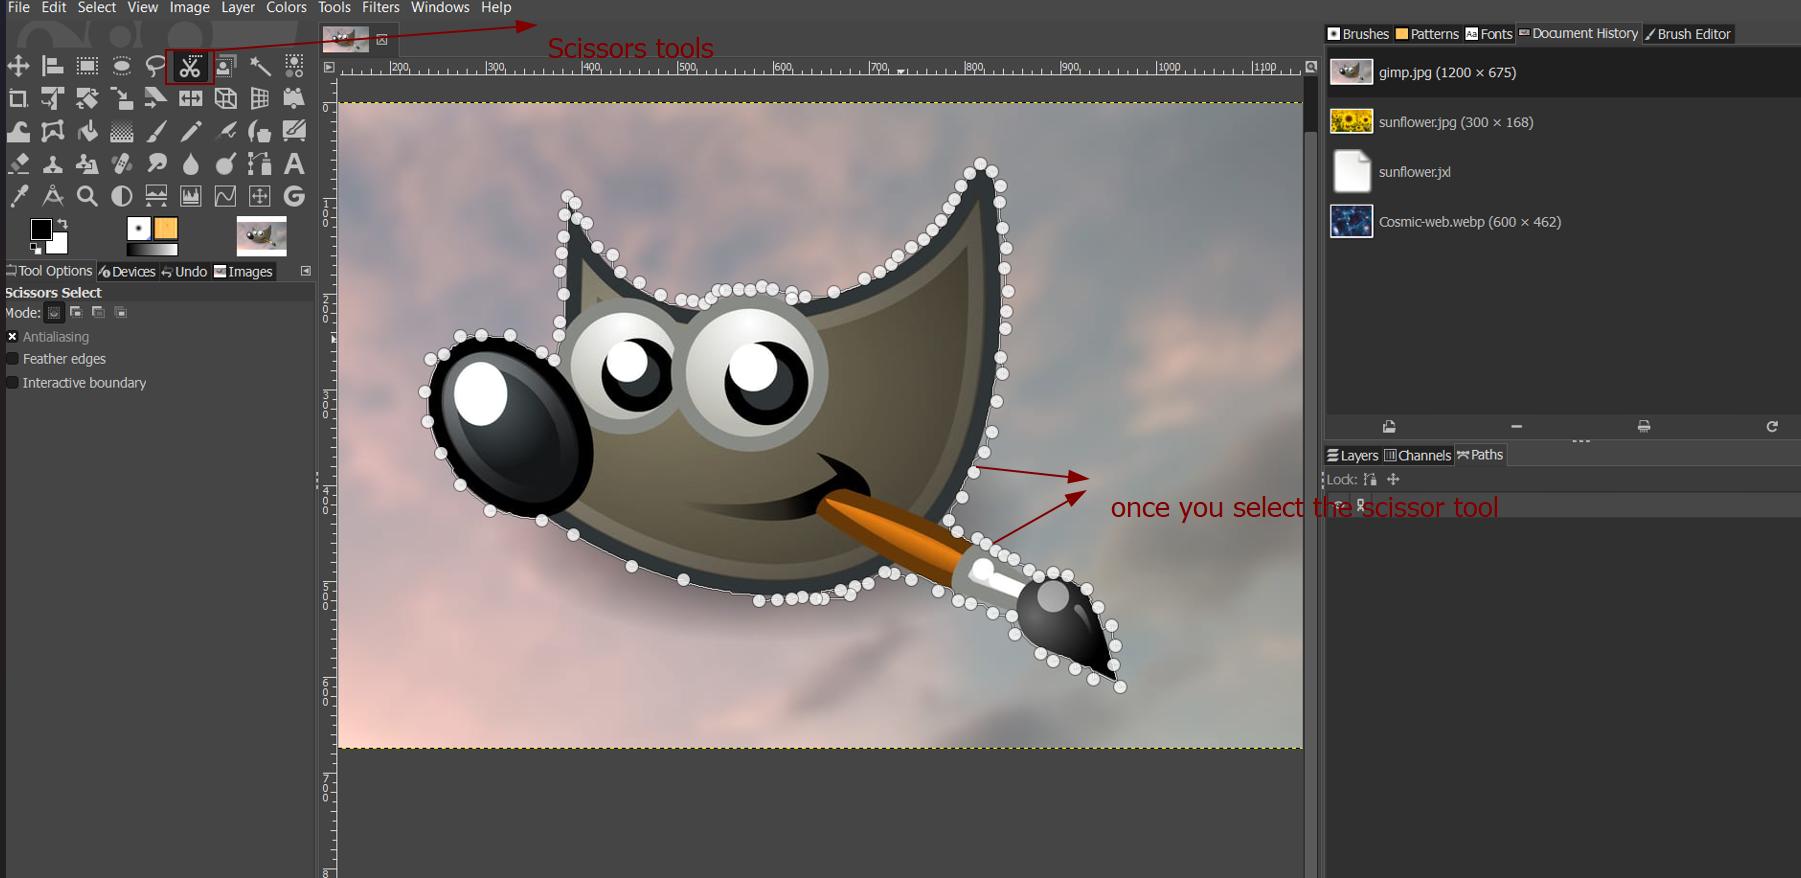The width and height of the screenshot is (1801, 878).
Task: Select the Fuzzy Select magic wand tool
Action: 260,66
